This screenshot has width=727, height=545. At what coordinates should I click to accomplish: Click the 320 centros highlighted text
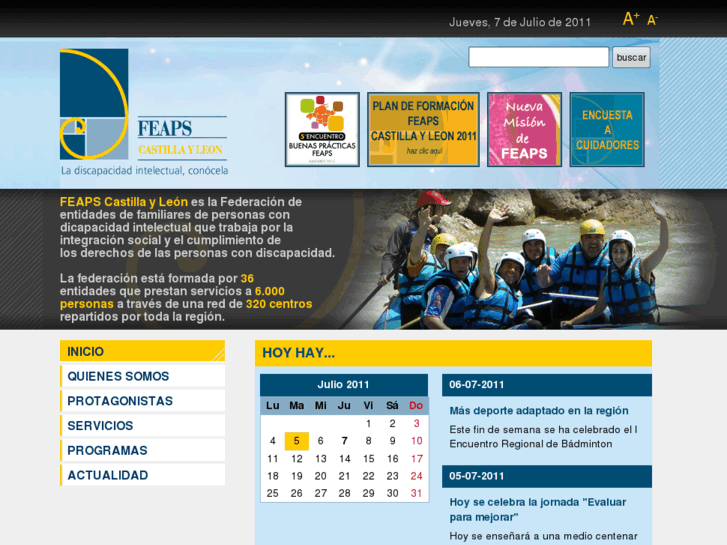tap(279, 304)
